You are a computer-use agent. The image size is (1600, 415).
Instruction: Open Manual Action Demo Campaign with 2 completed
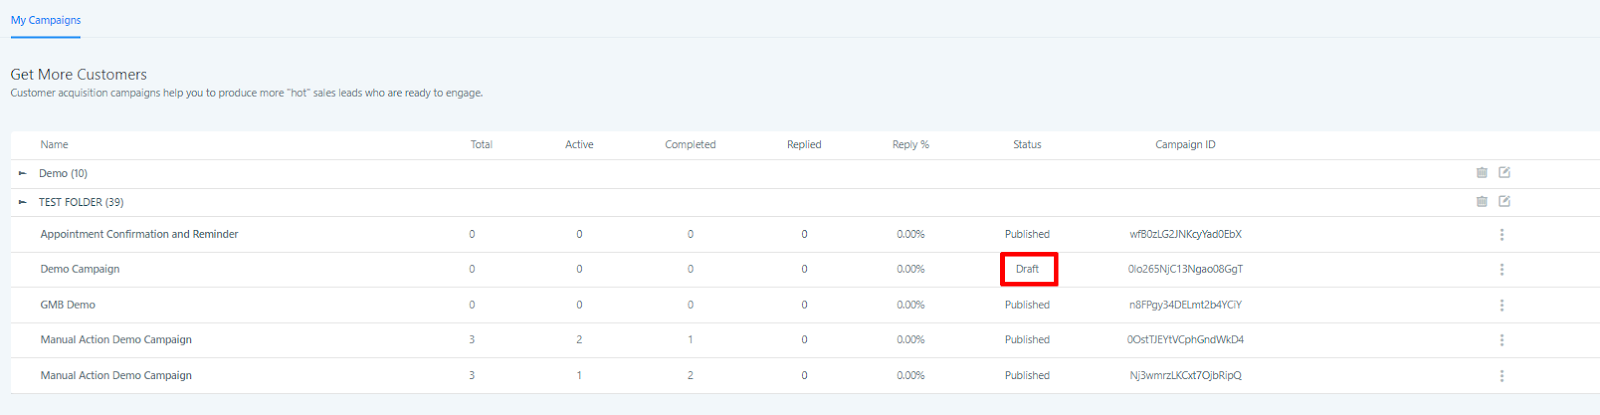click(116, 376)
